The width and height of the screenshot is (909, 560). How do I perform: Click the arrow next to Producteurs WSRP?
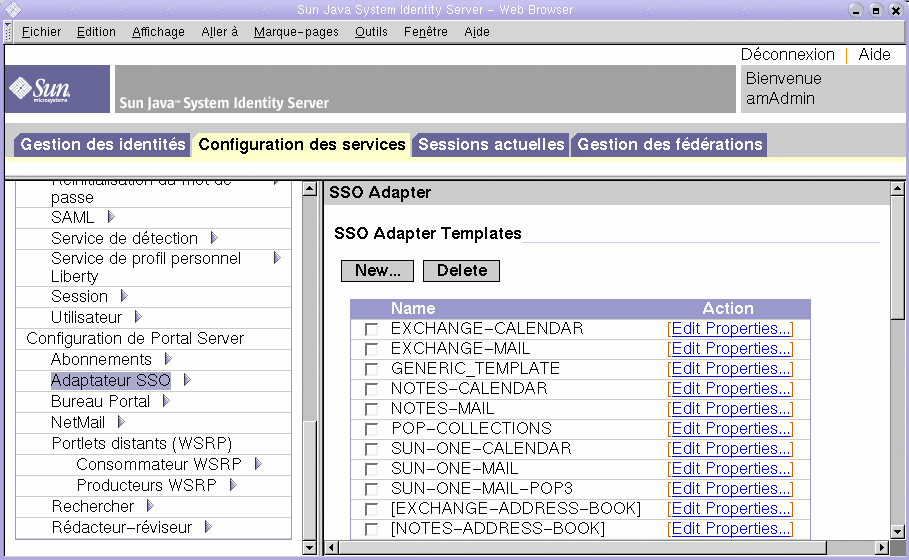point(233,485)
